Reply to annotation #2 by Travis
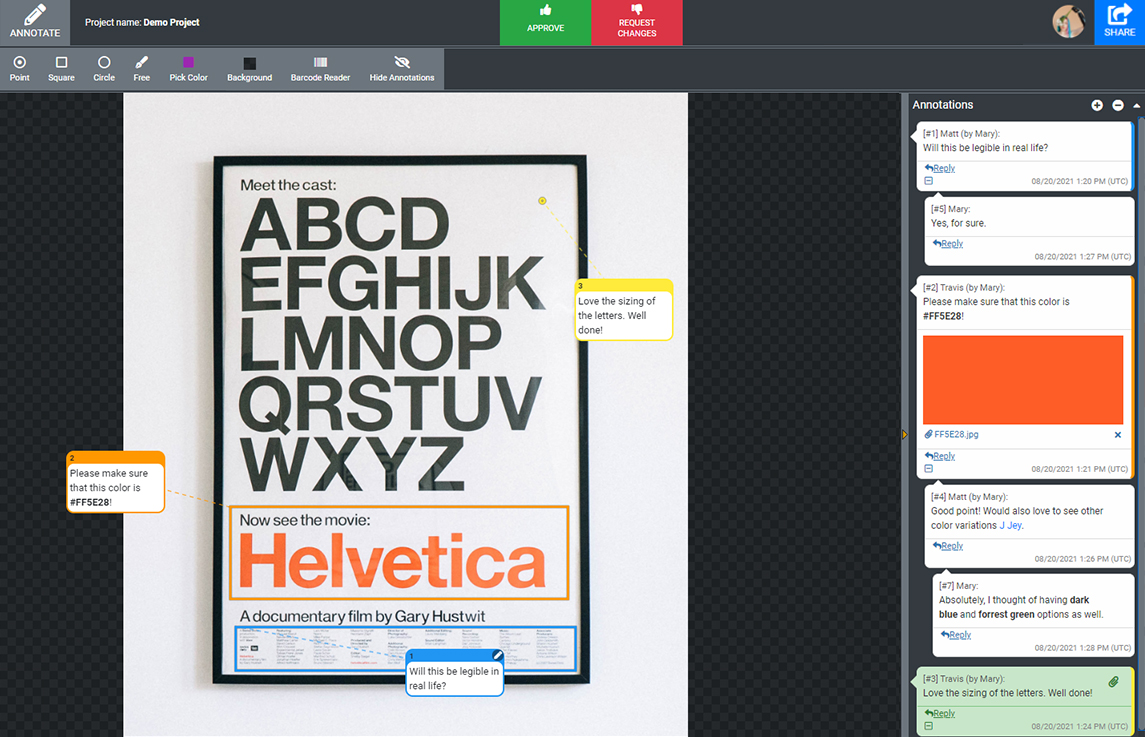 click(x=940, y=456)
